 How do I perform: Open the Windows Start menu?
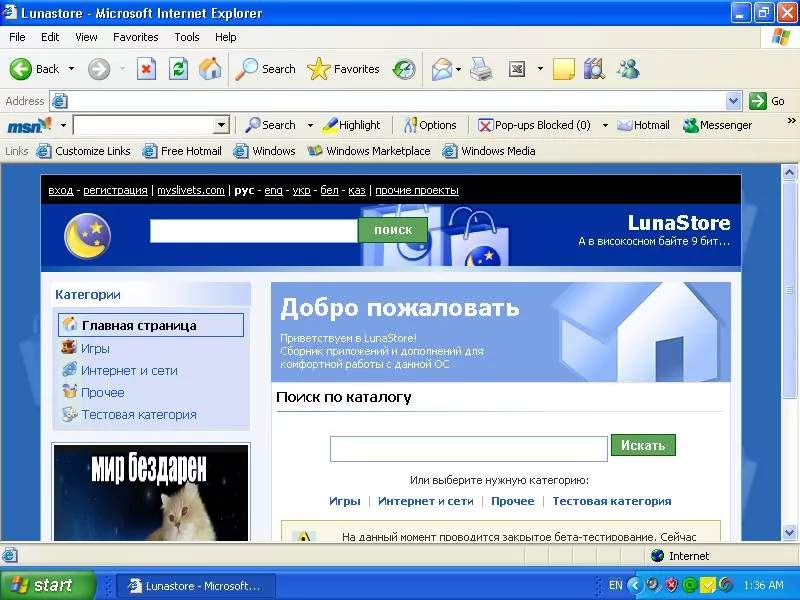click(47, 585)
